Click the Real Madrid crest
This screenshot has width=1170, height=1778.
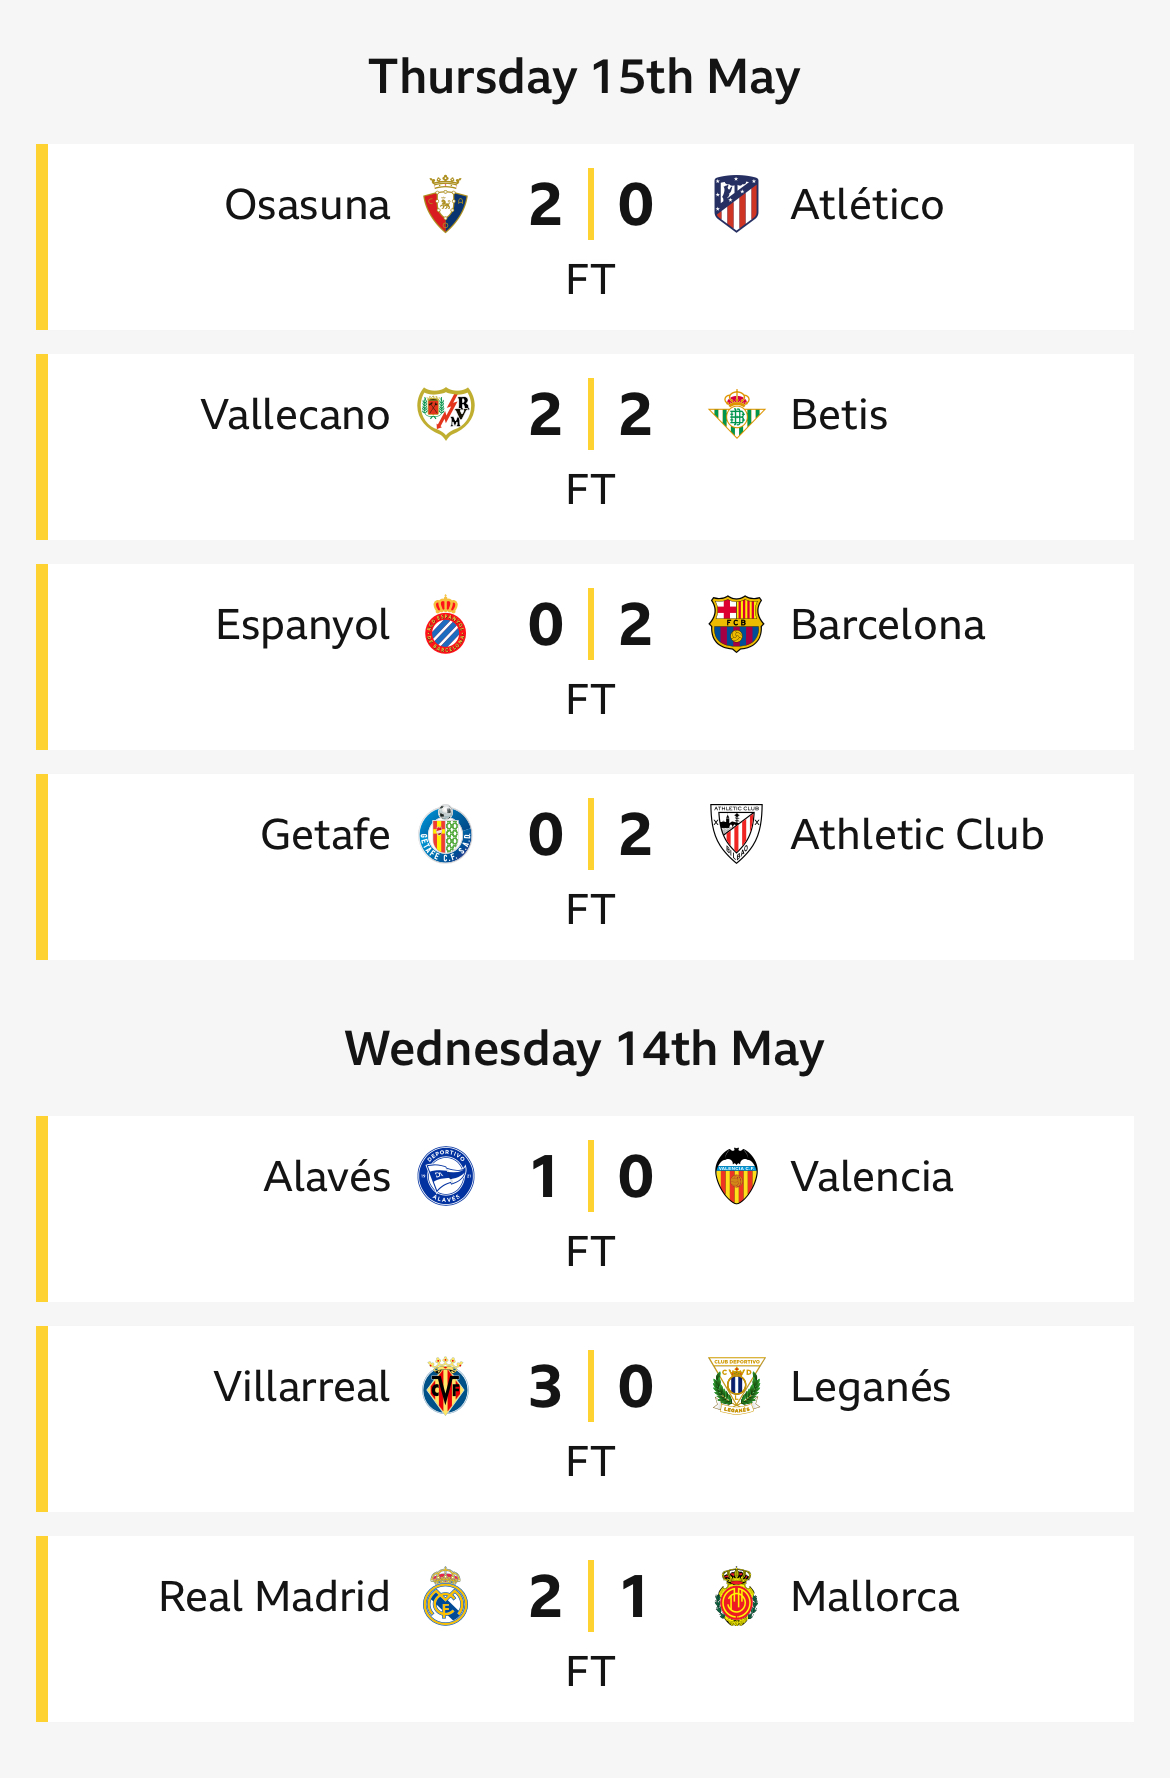click(x=445, y=1596)
